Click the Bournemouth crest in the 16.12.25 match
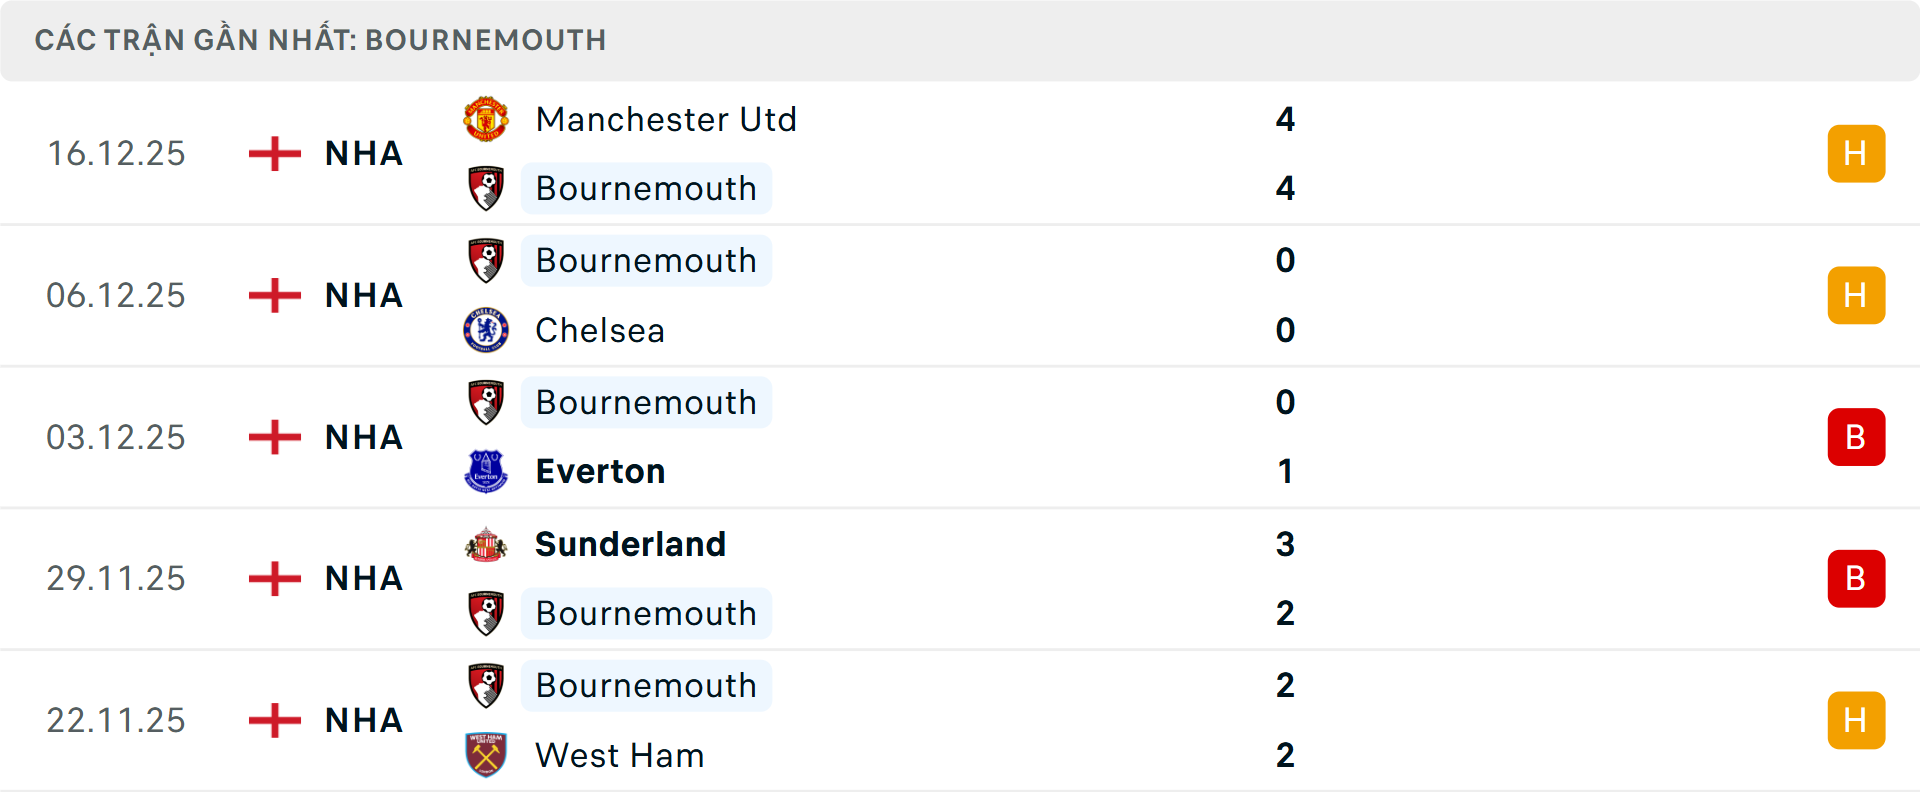The height and width of the screenshot is (792, 1920). (486, 188)
